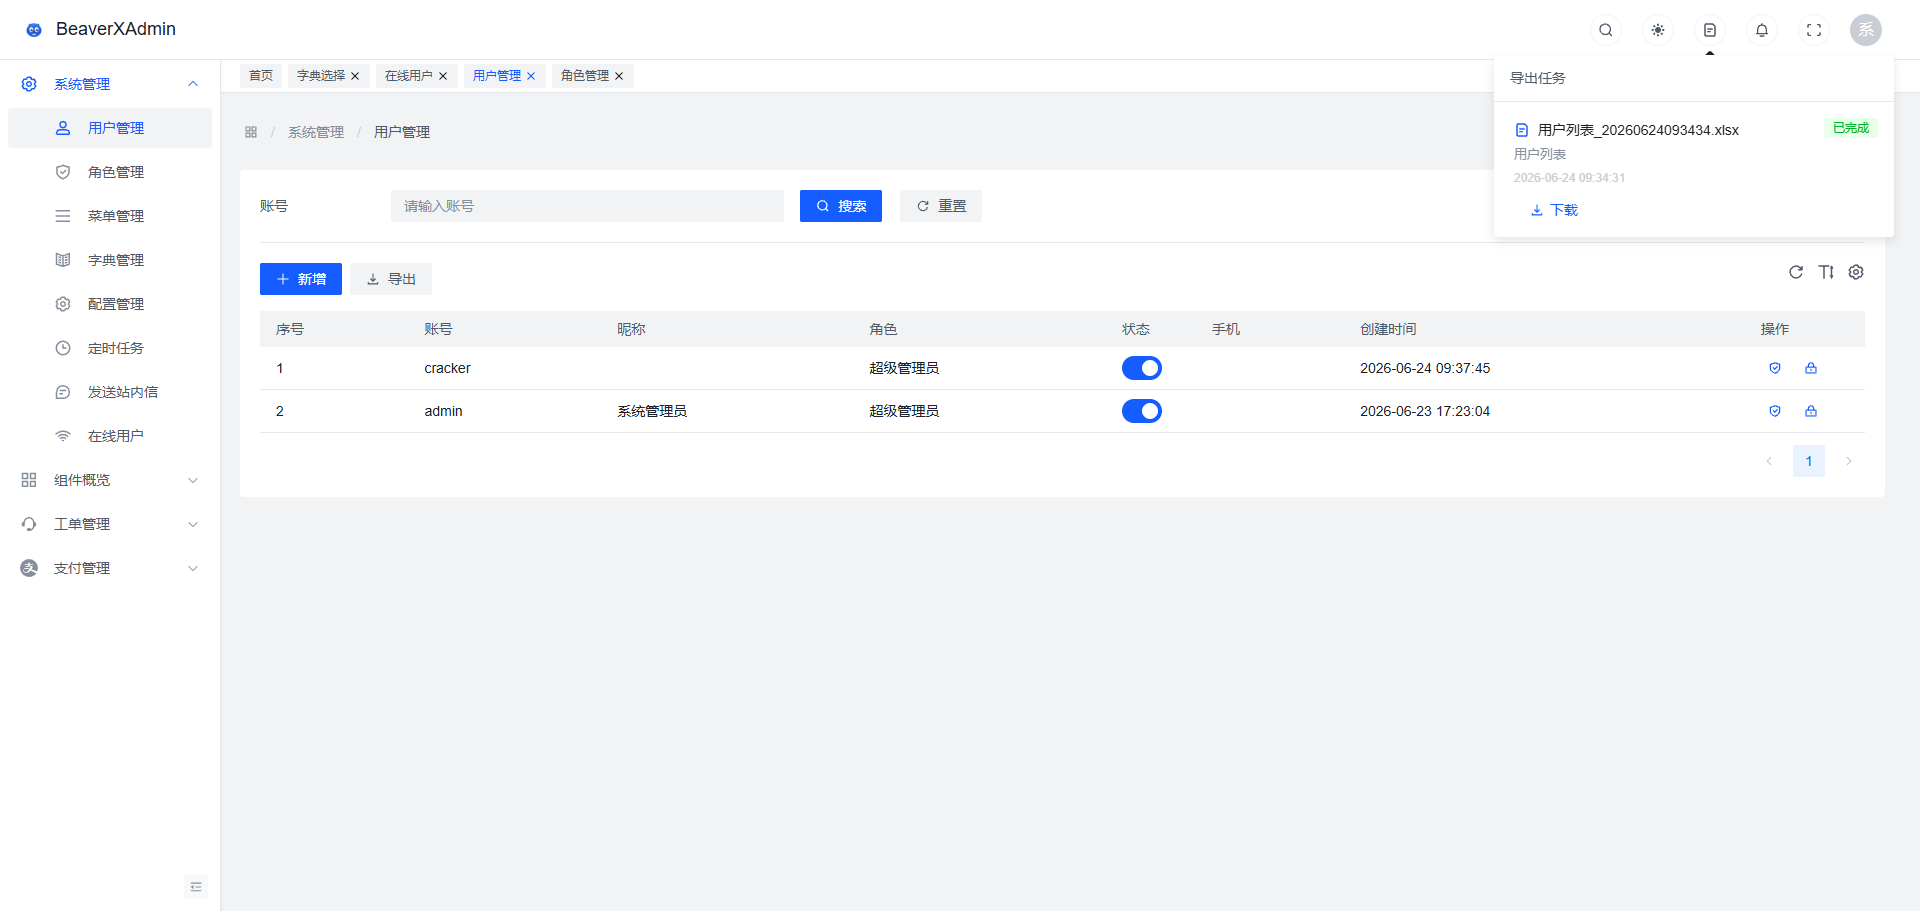Open 定时任务 in the sidebar

click(x=110, y=348)
